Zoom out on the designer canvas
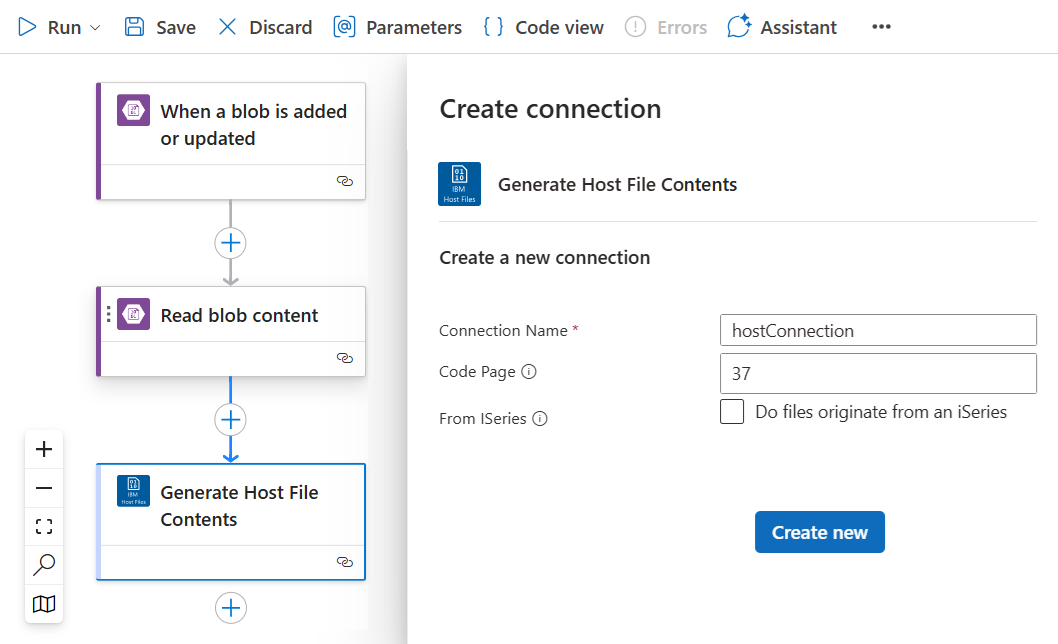 tap(44, 488)
